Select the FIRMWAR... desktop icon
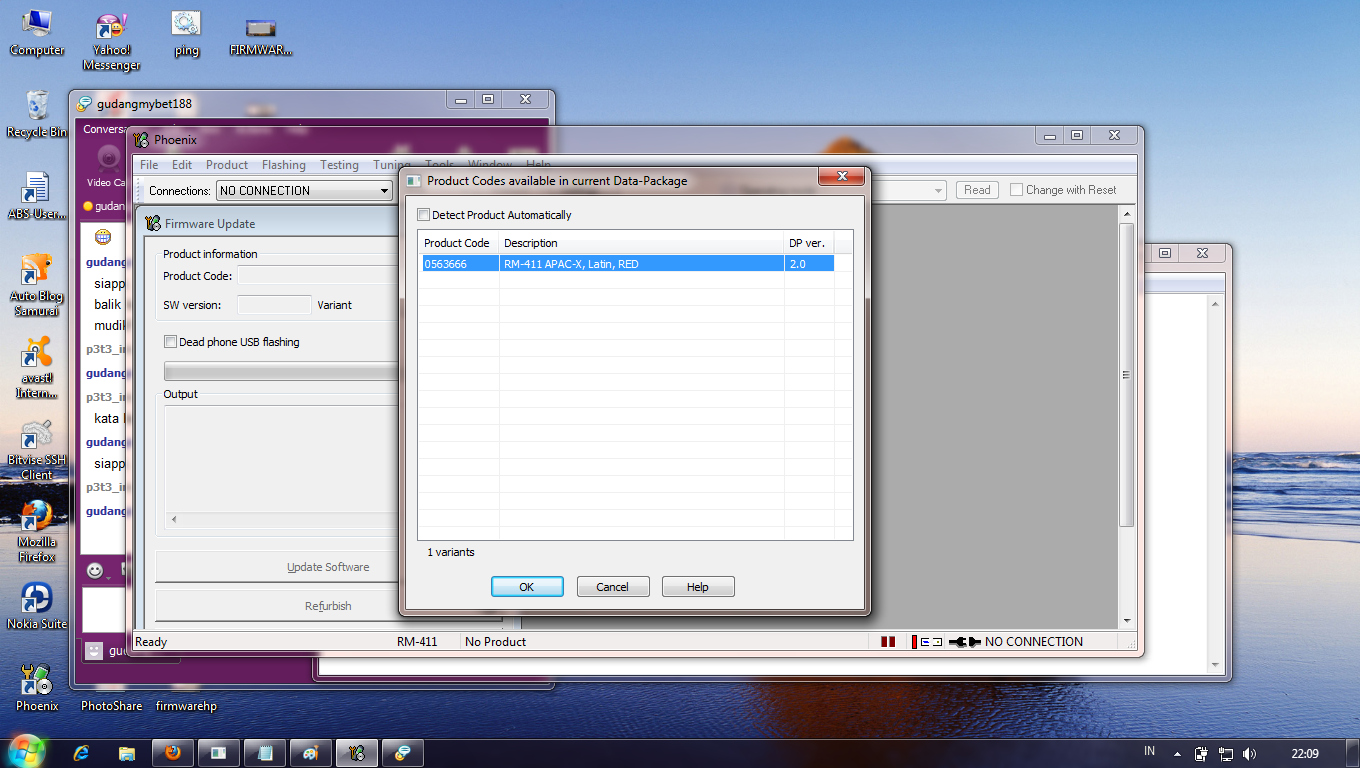This screenshot has width=1360, height=768. [260, 35]
